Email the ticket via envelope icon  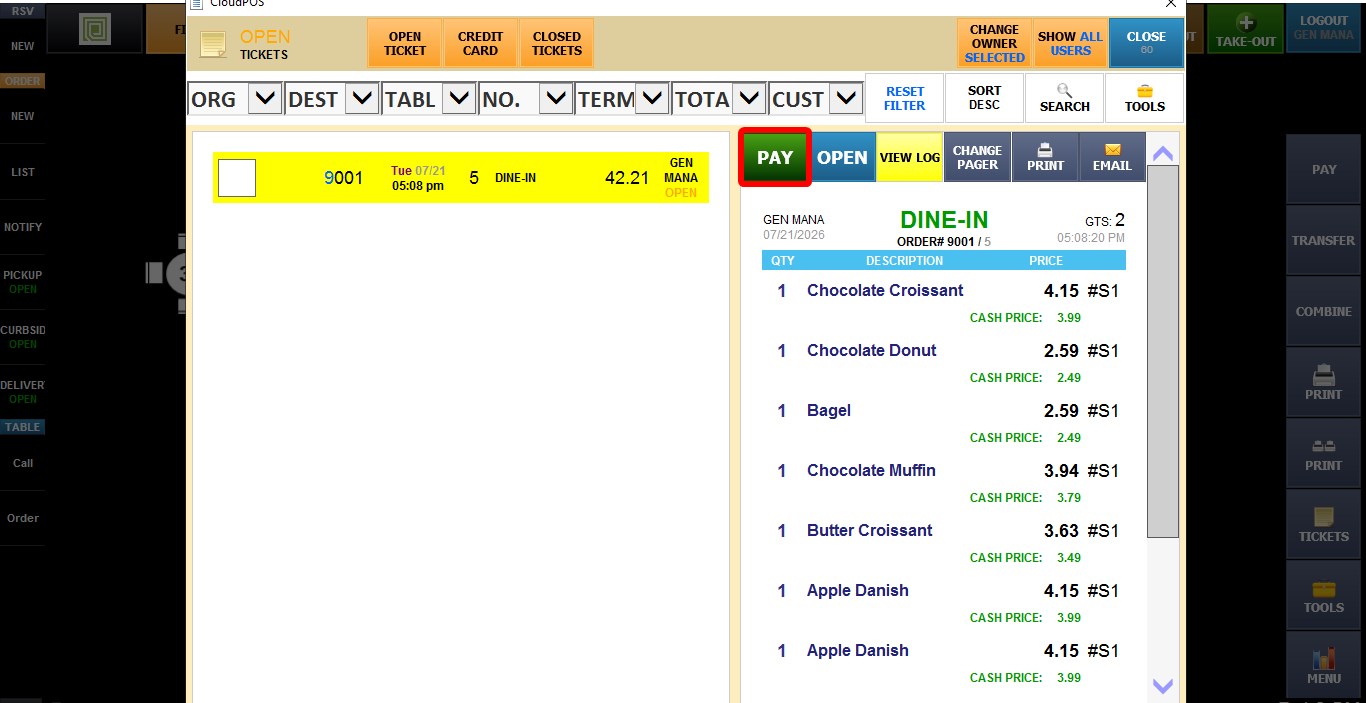click(x=1112, y=157)
